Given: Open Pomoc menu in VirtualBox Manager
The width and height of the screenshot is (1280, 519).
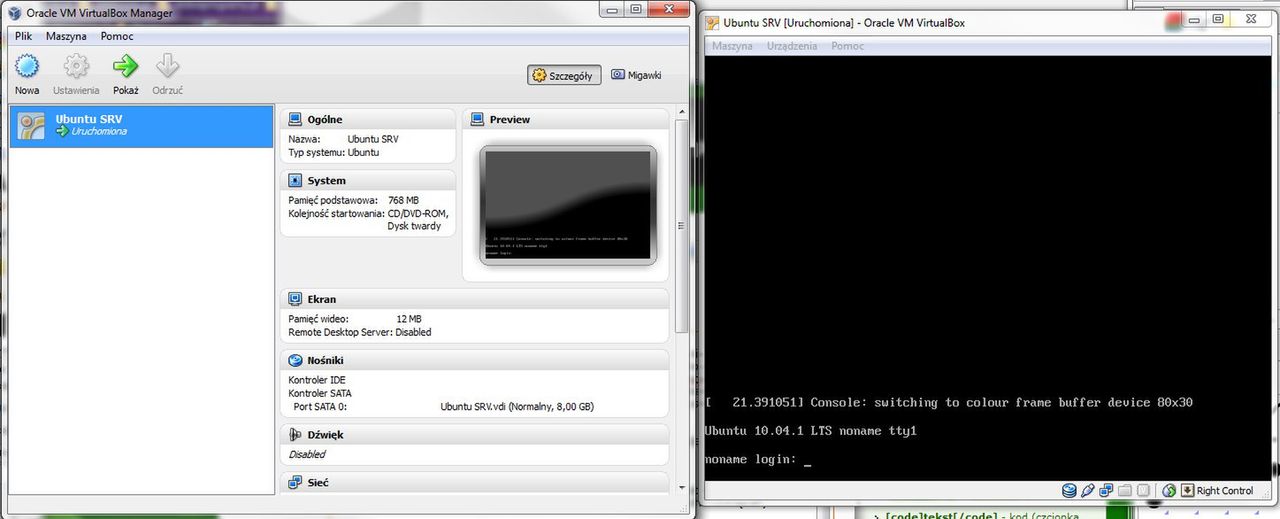Looking at the screenshot, I should pyautogui.click(x=117, y=36).
